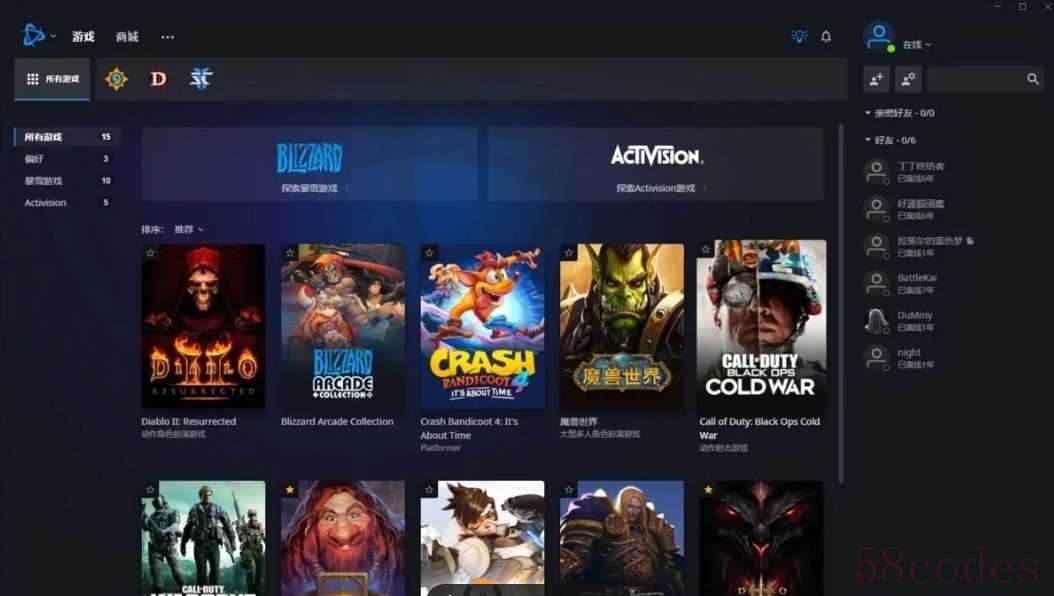This screenshot has width=1054, height=596.
Task: Select the Activision 5 sidebar filter
Action: (67, 202)
